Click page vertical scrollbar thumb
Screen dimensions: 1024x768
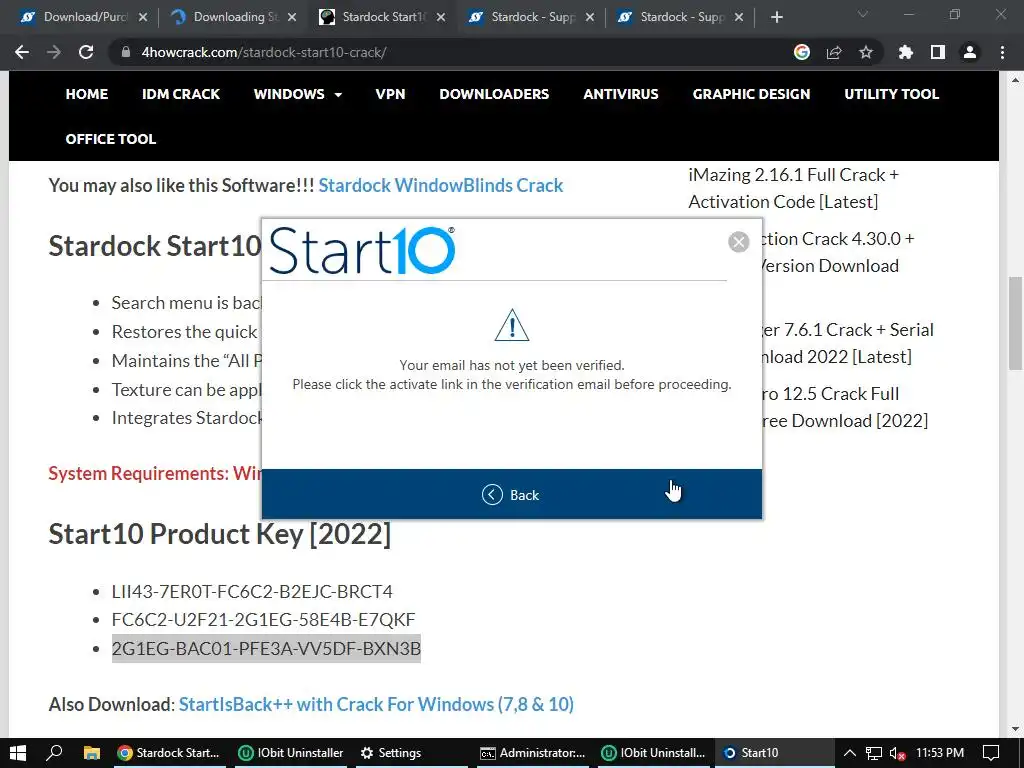pos(1015,323)
